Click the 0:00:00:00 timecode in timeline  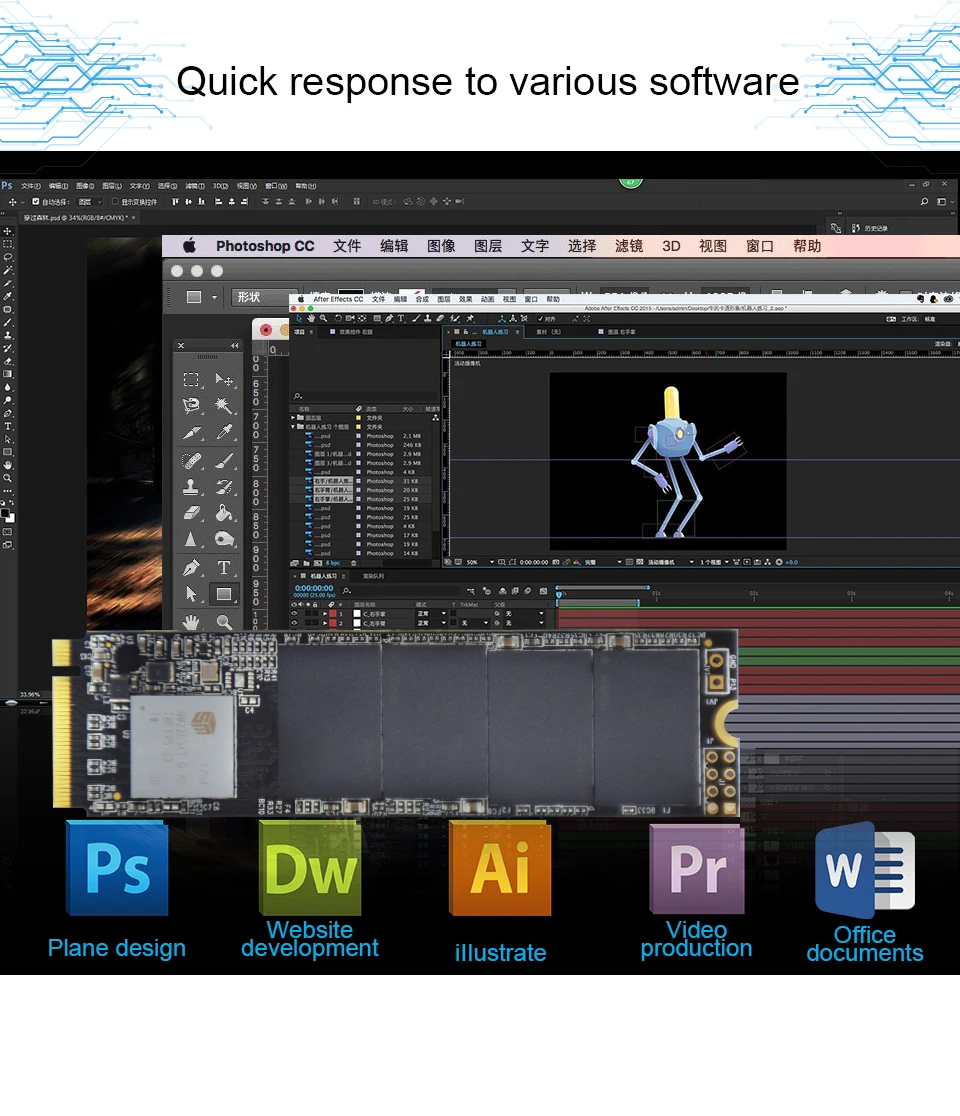(314, 589)
